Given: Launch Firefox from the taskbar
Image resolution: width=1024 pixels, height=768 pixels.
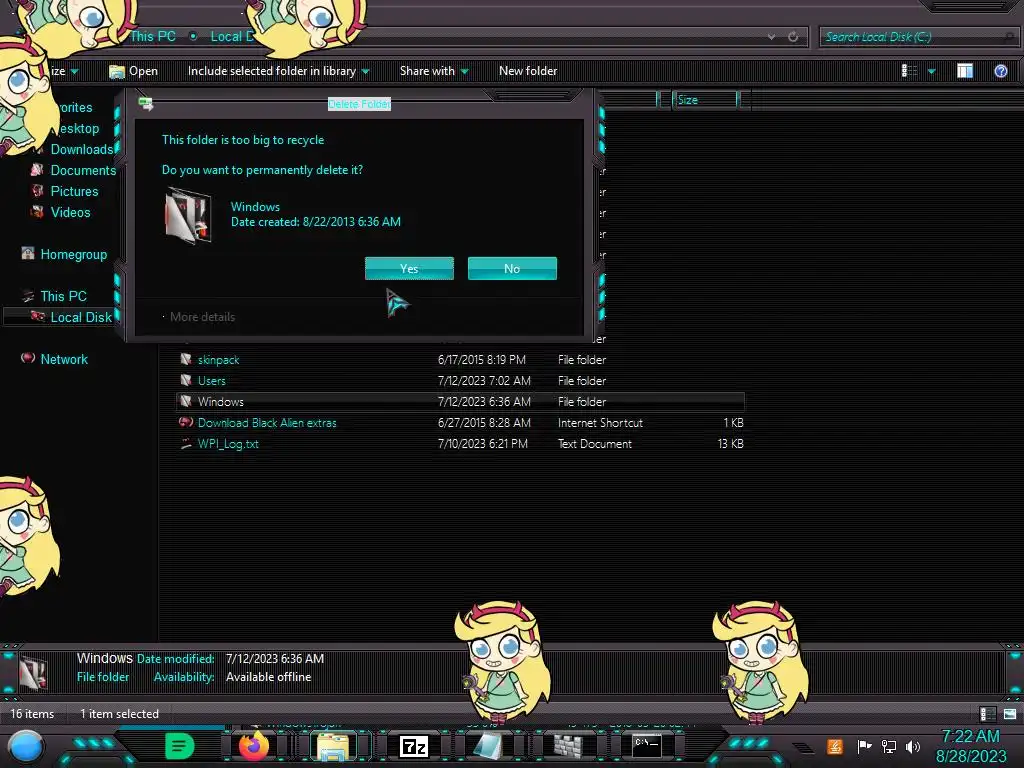Looking at the screenshot, I should point(254,746).
